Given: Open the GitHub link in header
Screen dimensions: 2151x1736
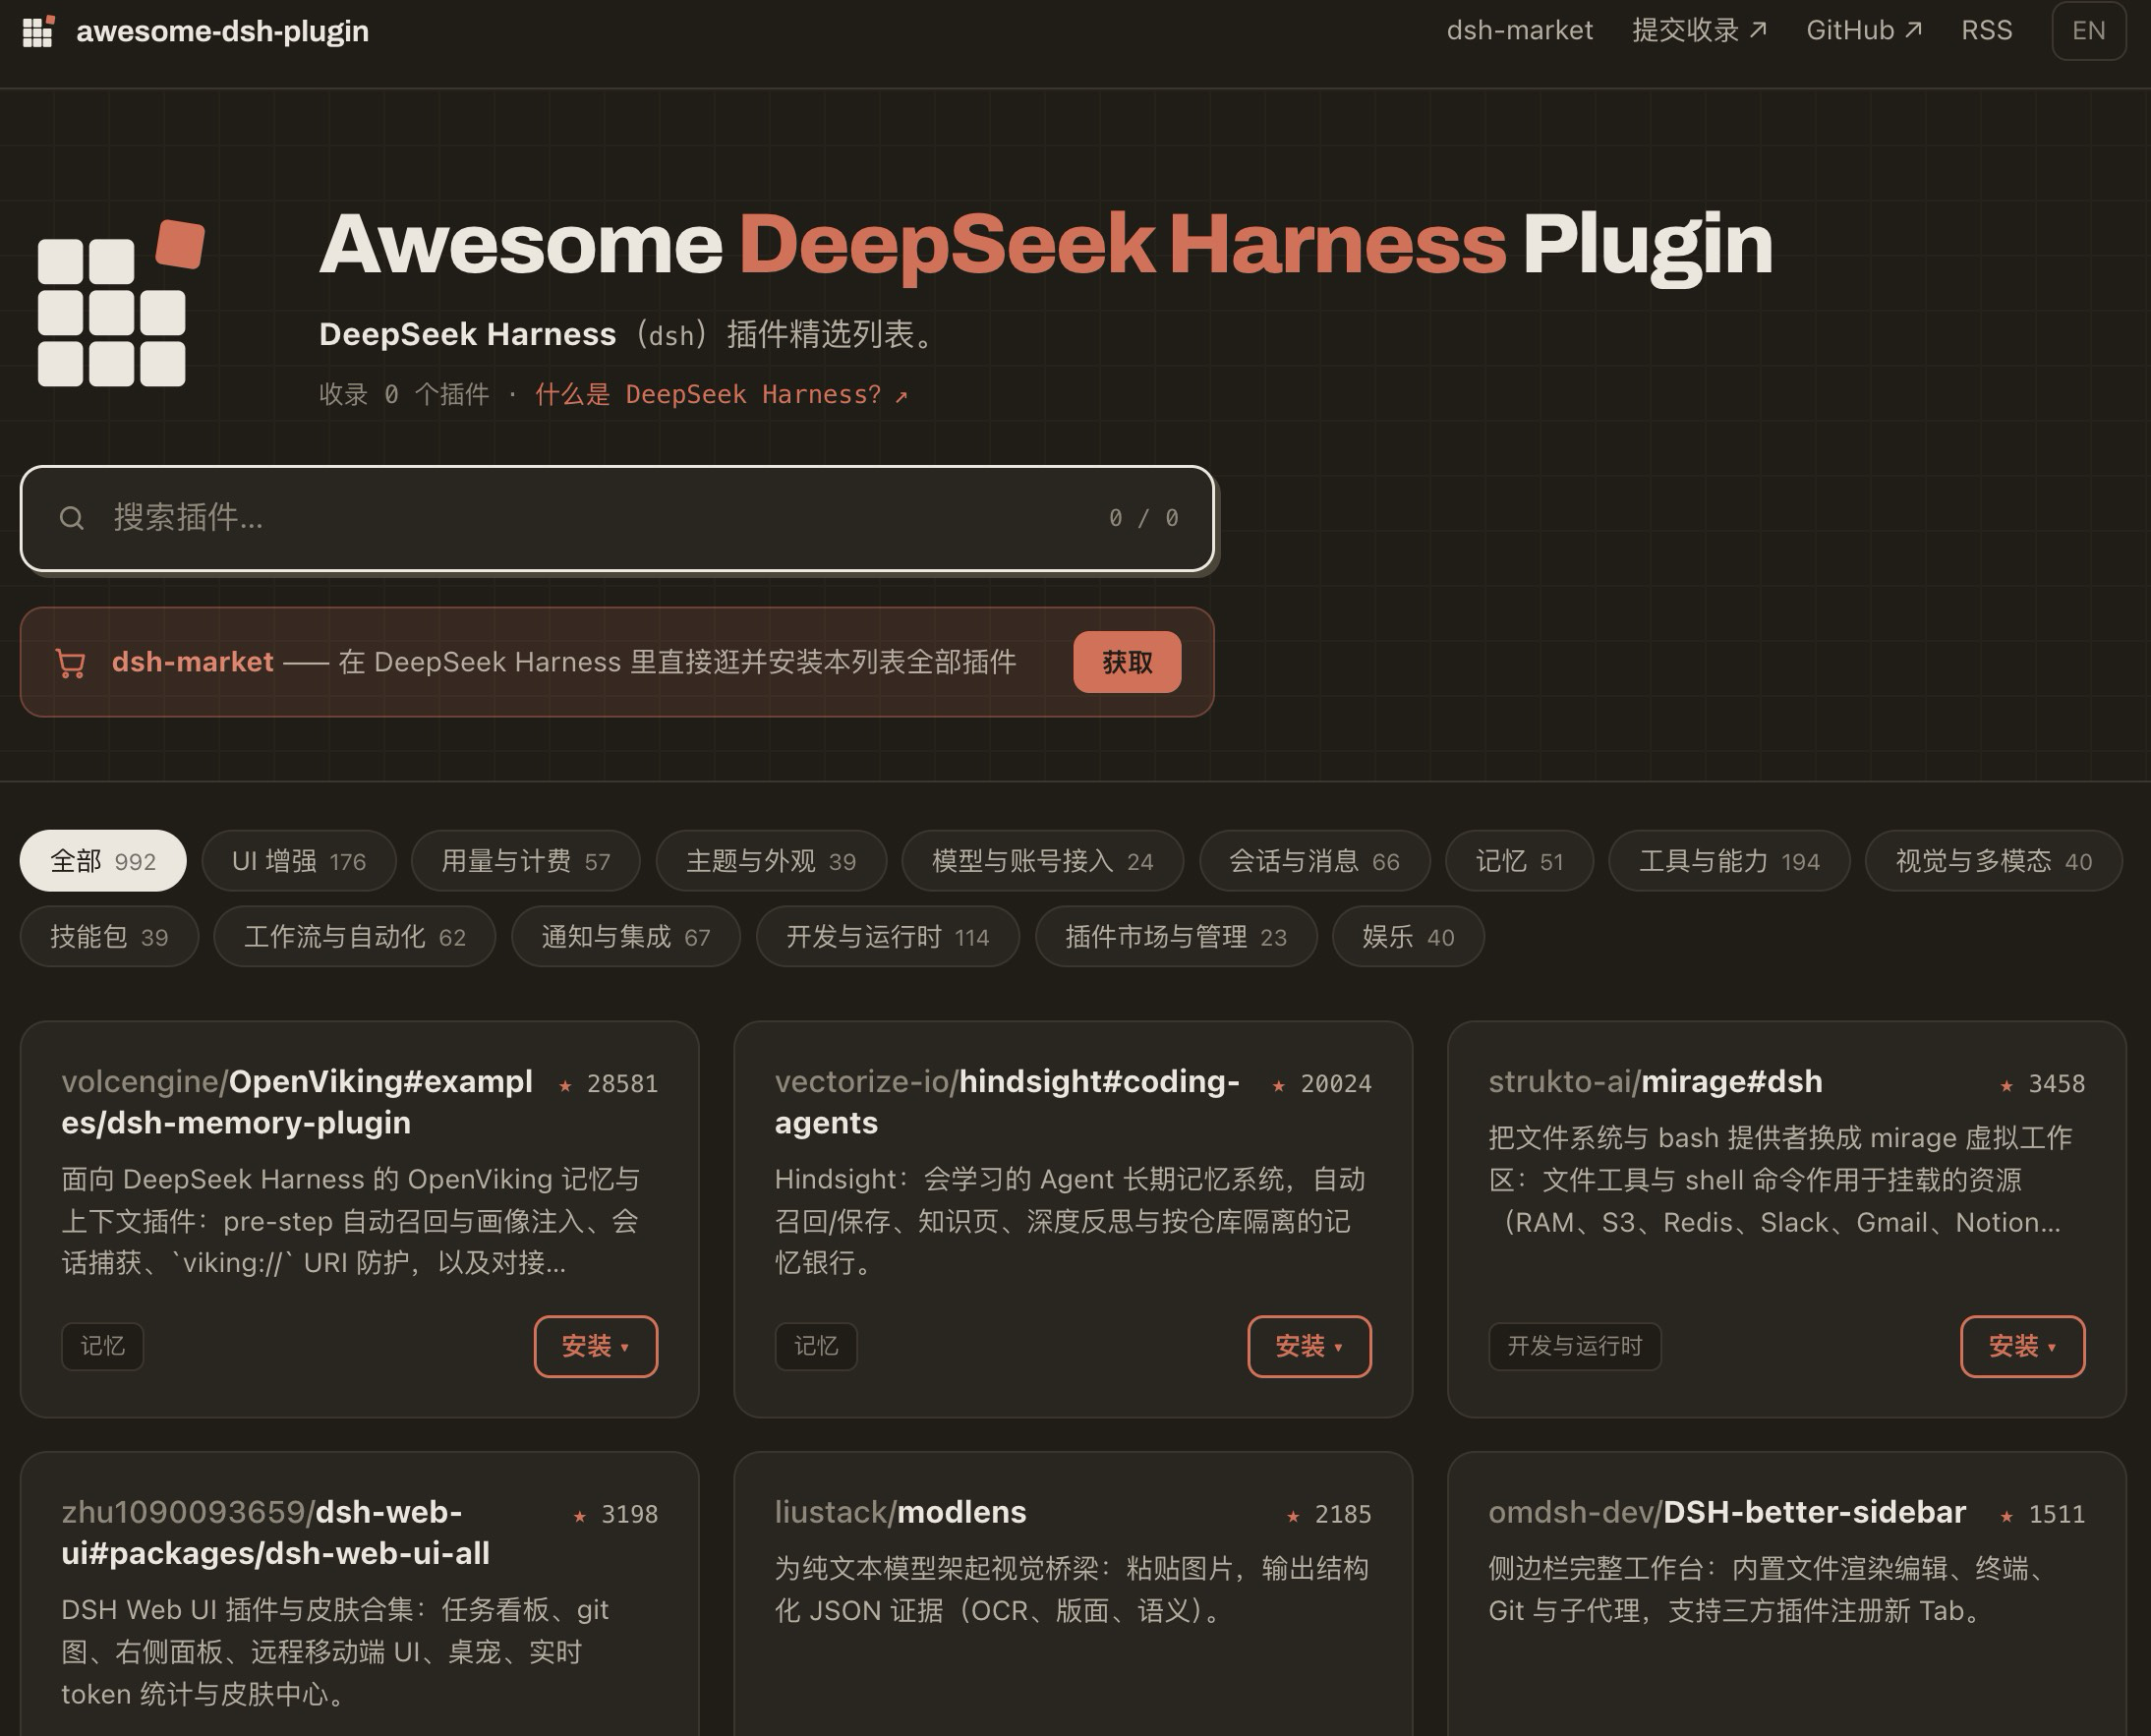Looking at the screenshot, I should click(x=1864, y=31).
